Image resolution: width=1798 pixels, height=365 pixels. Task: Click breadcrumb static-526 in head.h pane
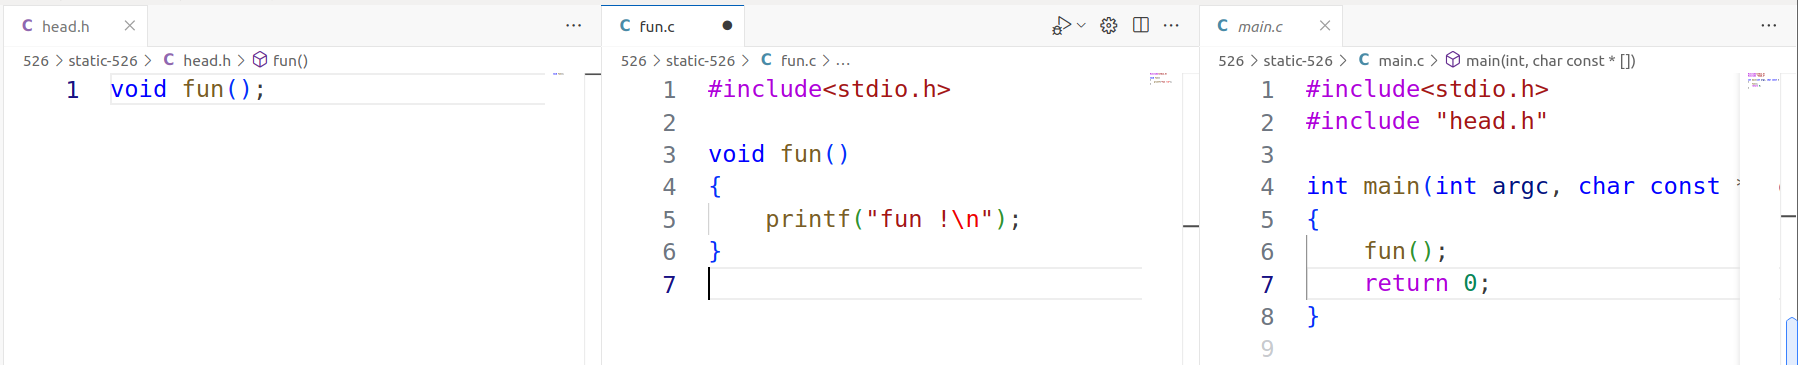tap(103, 61)
